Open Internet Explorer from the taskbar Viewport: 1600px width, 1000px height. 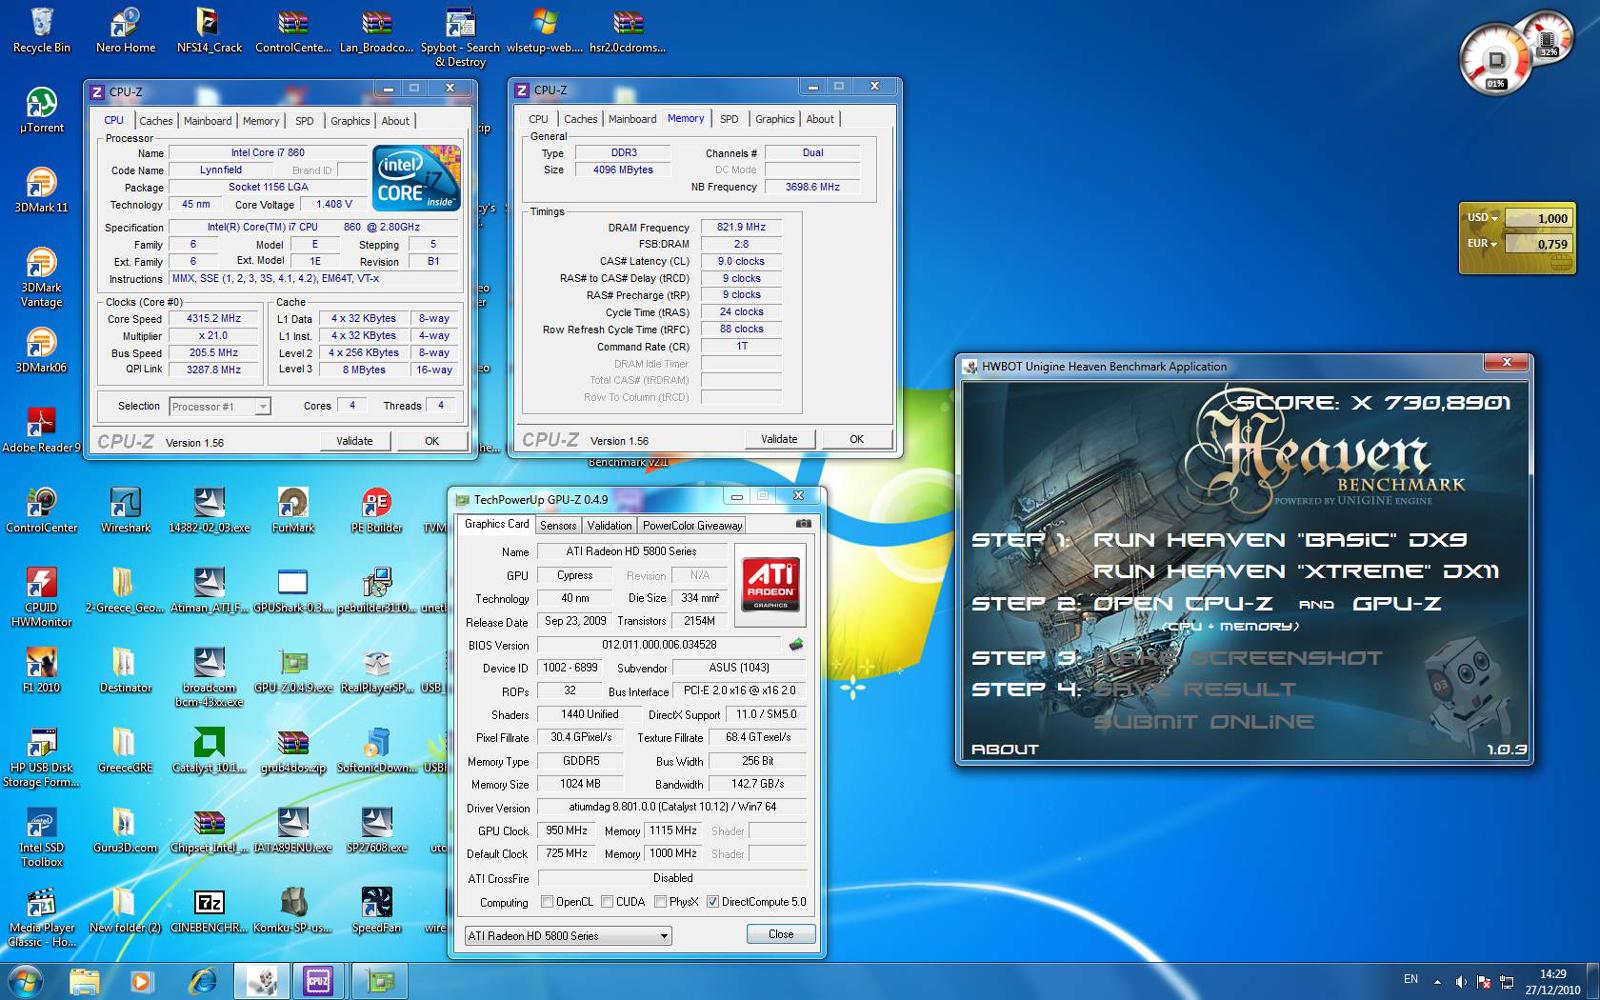pos(203,981)
